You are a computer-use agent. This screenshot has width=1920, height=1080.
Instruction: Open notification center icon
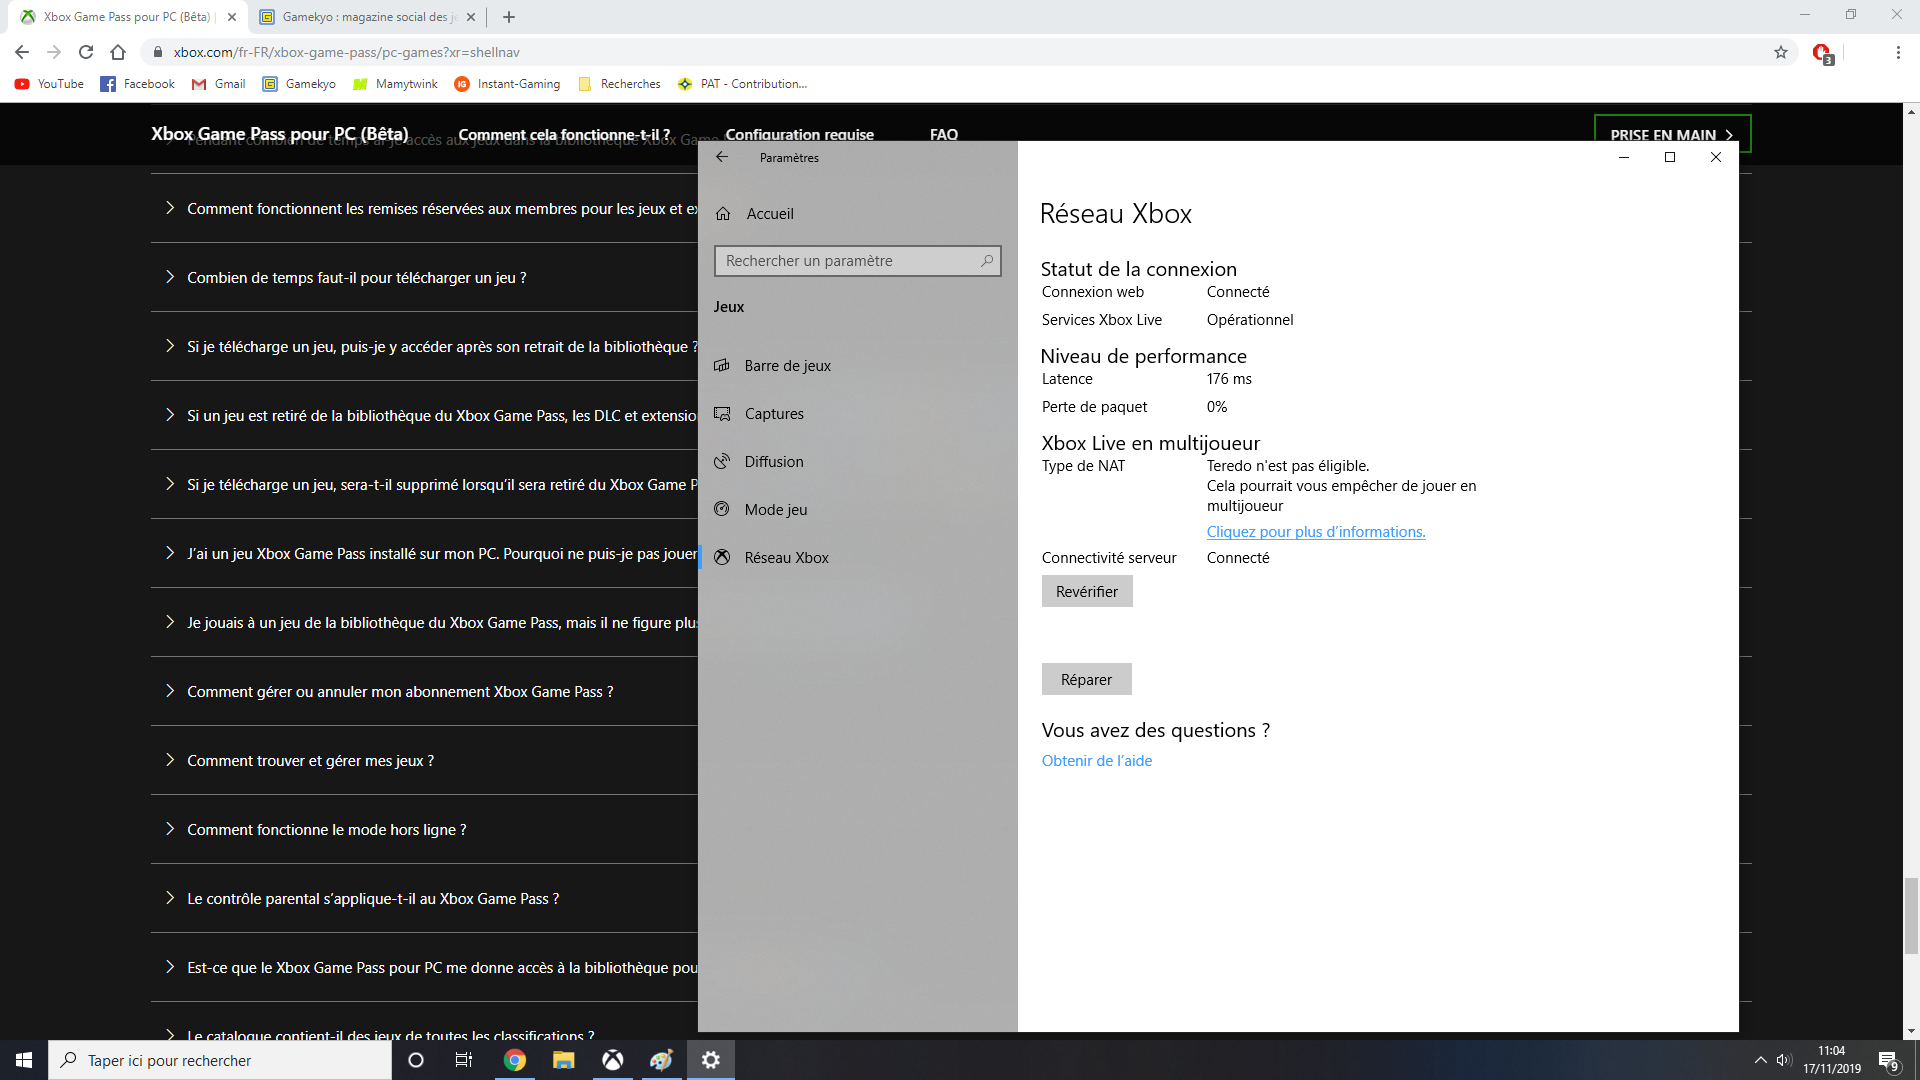(x=1888, y=1060)
